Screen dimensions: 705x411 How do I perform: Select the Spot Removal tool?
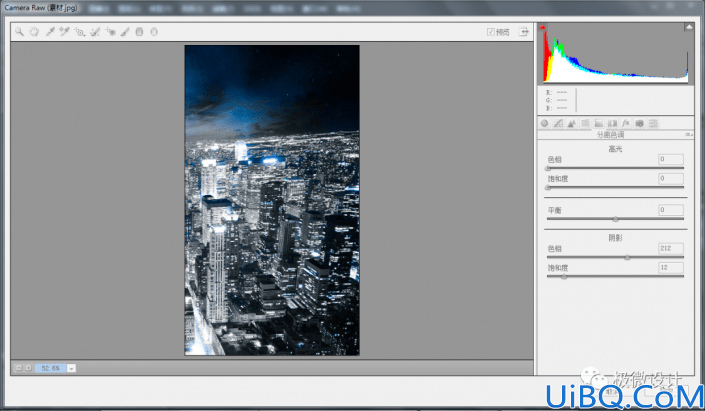(95, 31)
